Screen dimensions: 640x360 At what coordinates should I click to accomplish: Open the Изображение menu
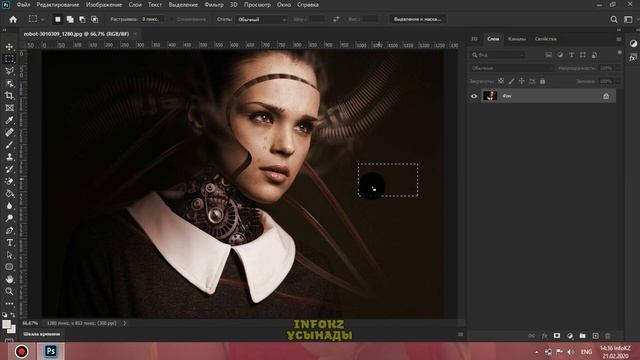coord(104,5)
